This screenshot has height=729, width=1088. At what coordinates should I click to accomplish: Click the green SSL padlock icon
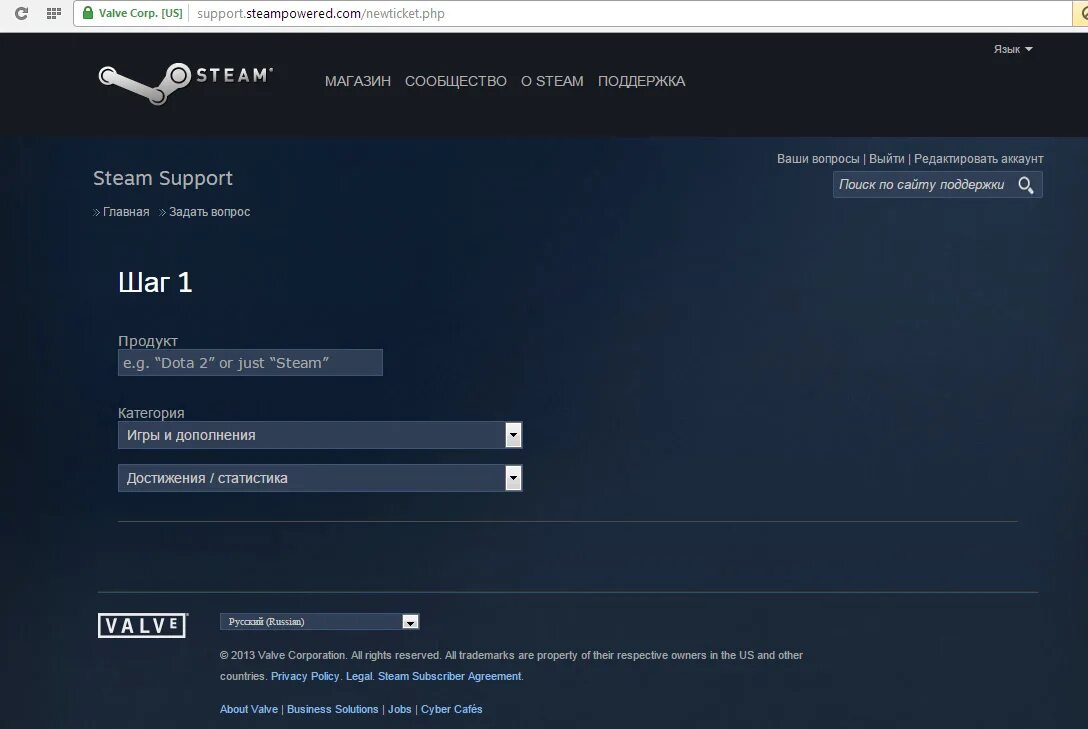tap(87, 12)
